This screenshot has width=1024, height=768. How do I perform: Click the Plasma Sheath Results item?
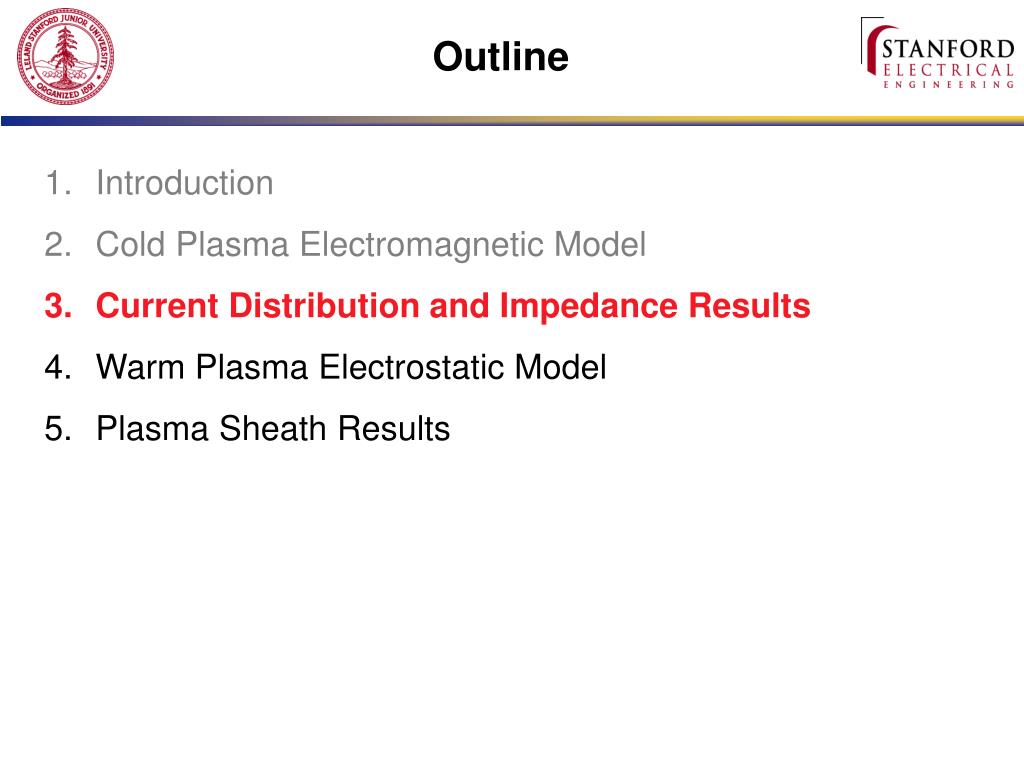pyautogui.click(x=273, y=428)
